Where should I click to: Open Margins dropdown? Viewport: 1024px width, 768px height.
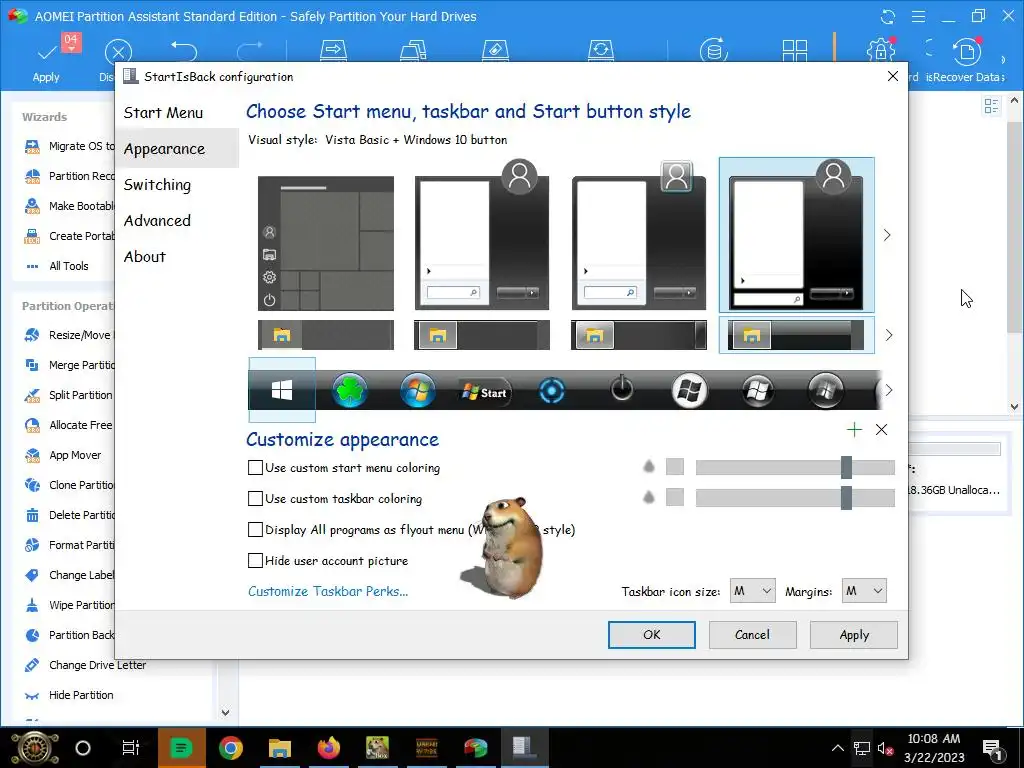click(864, 591)
